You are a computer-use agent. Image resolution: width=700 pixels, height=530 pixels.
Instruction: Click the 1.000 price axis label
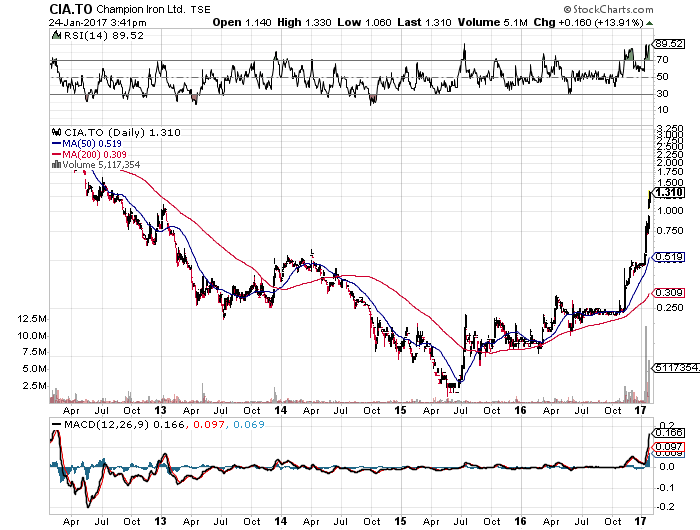point(670,211)
